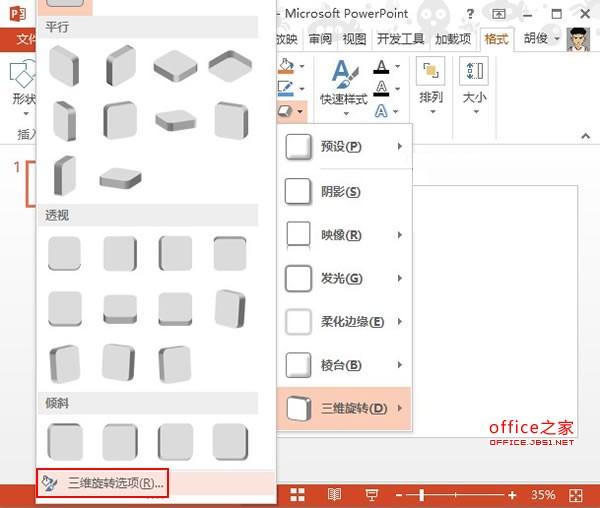The height and width of the screenshot is (508, 600).
Task: Click the text effects glowing A icon
Action: click(381, 111)
